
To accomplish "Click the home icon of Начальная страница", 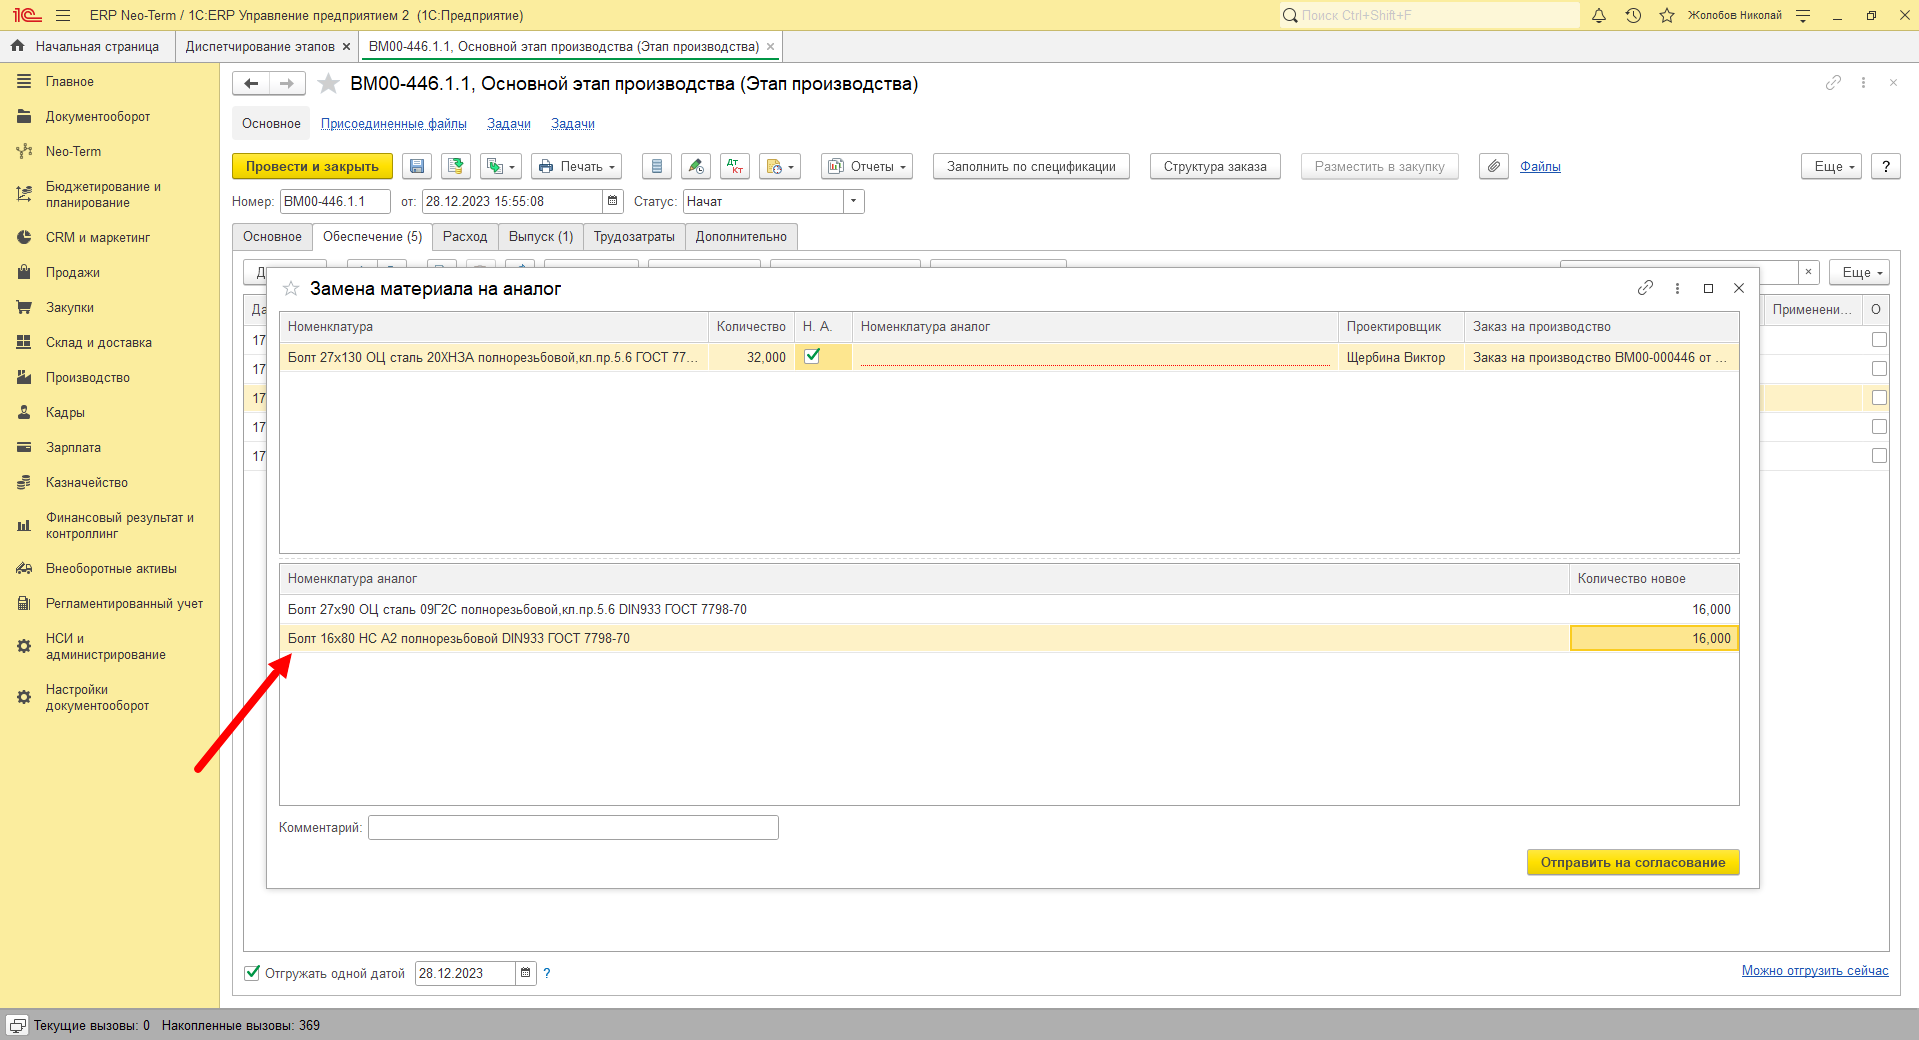I will pyautogui.click(x=17, y=46).
